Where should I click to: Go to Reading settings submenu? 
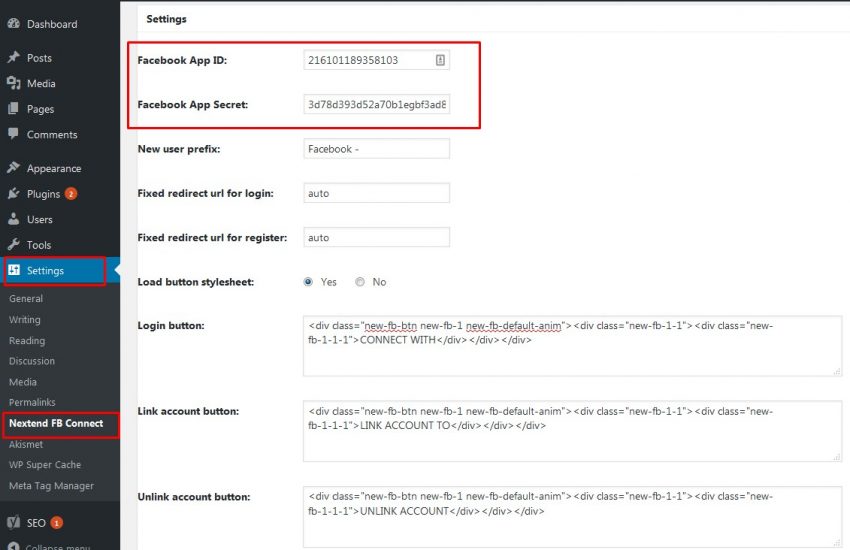point(27,340)
